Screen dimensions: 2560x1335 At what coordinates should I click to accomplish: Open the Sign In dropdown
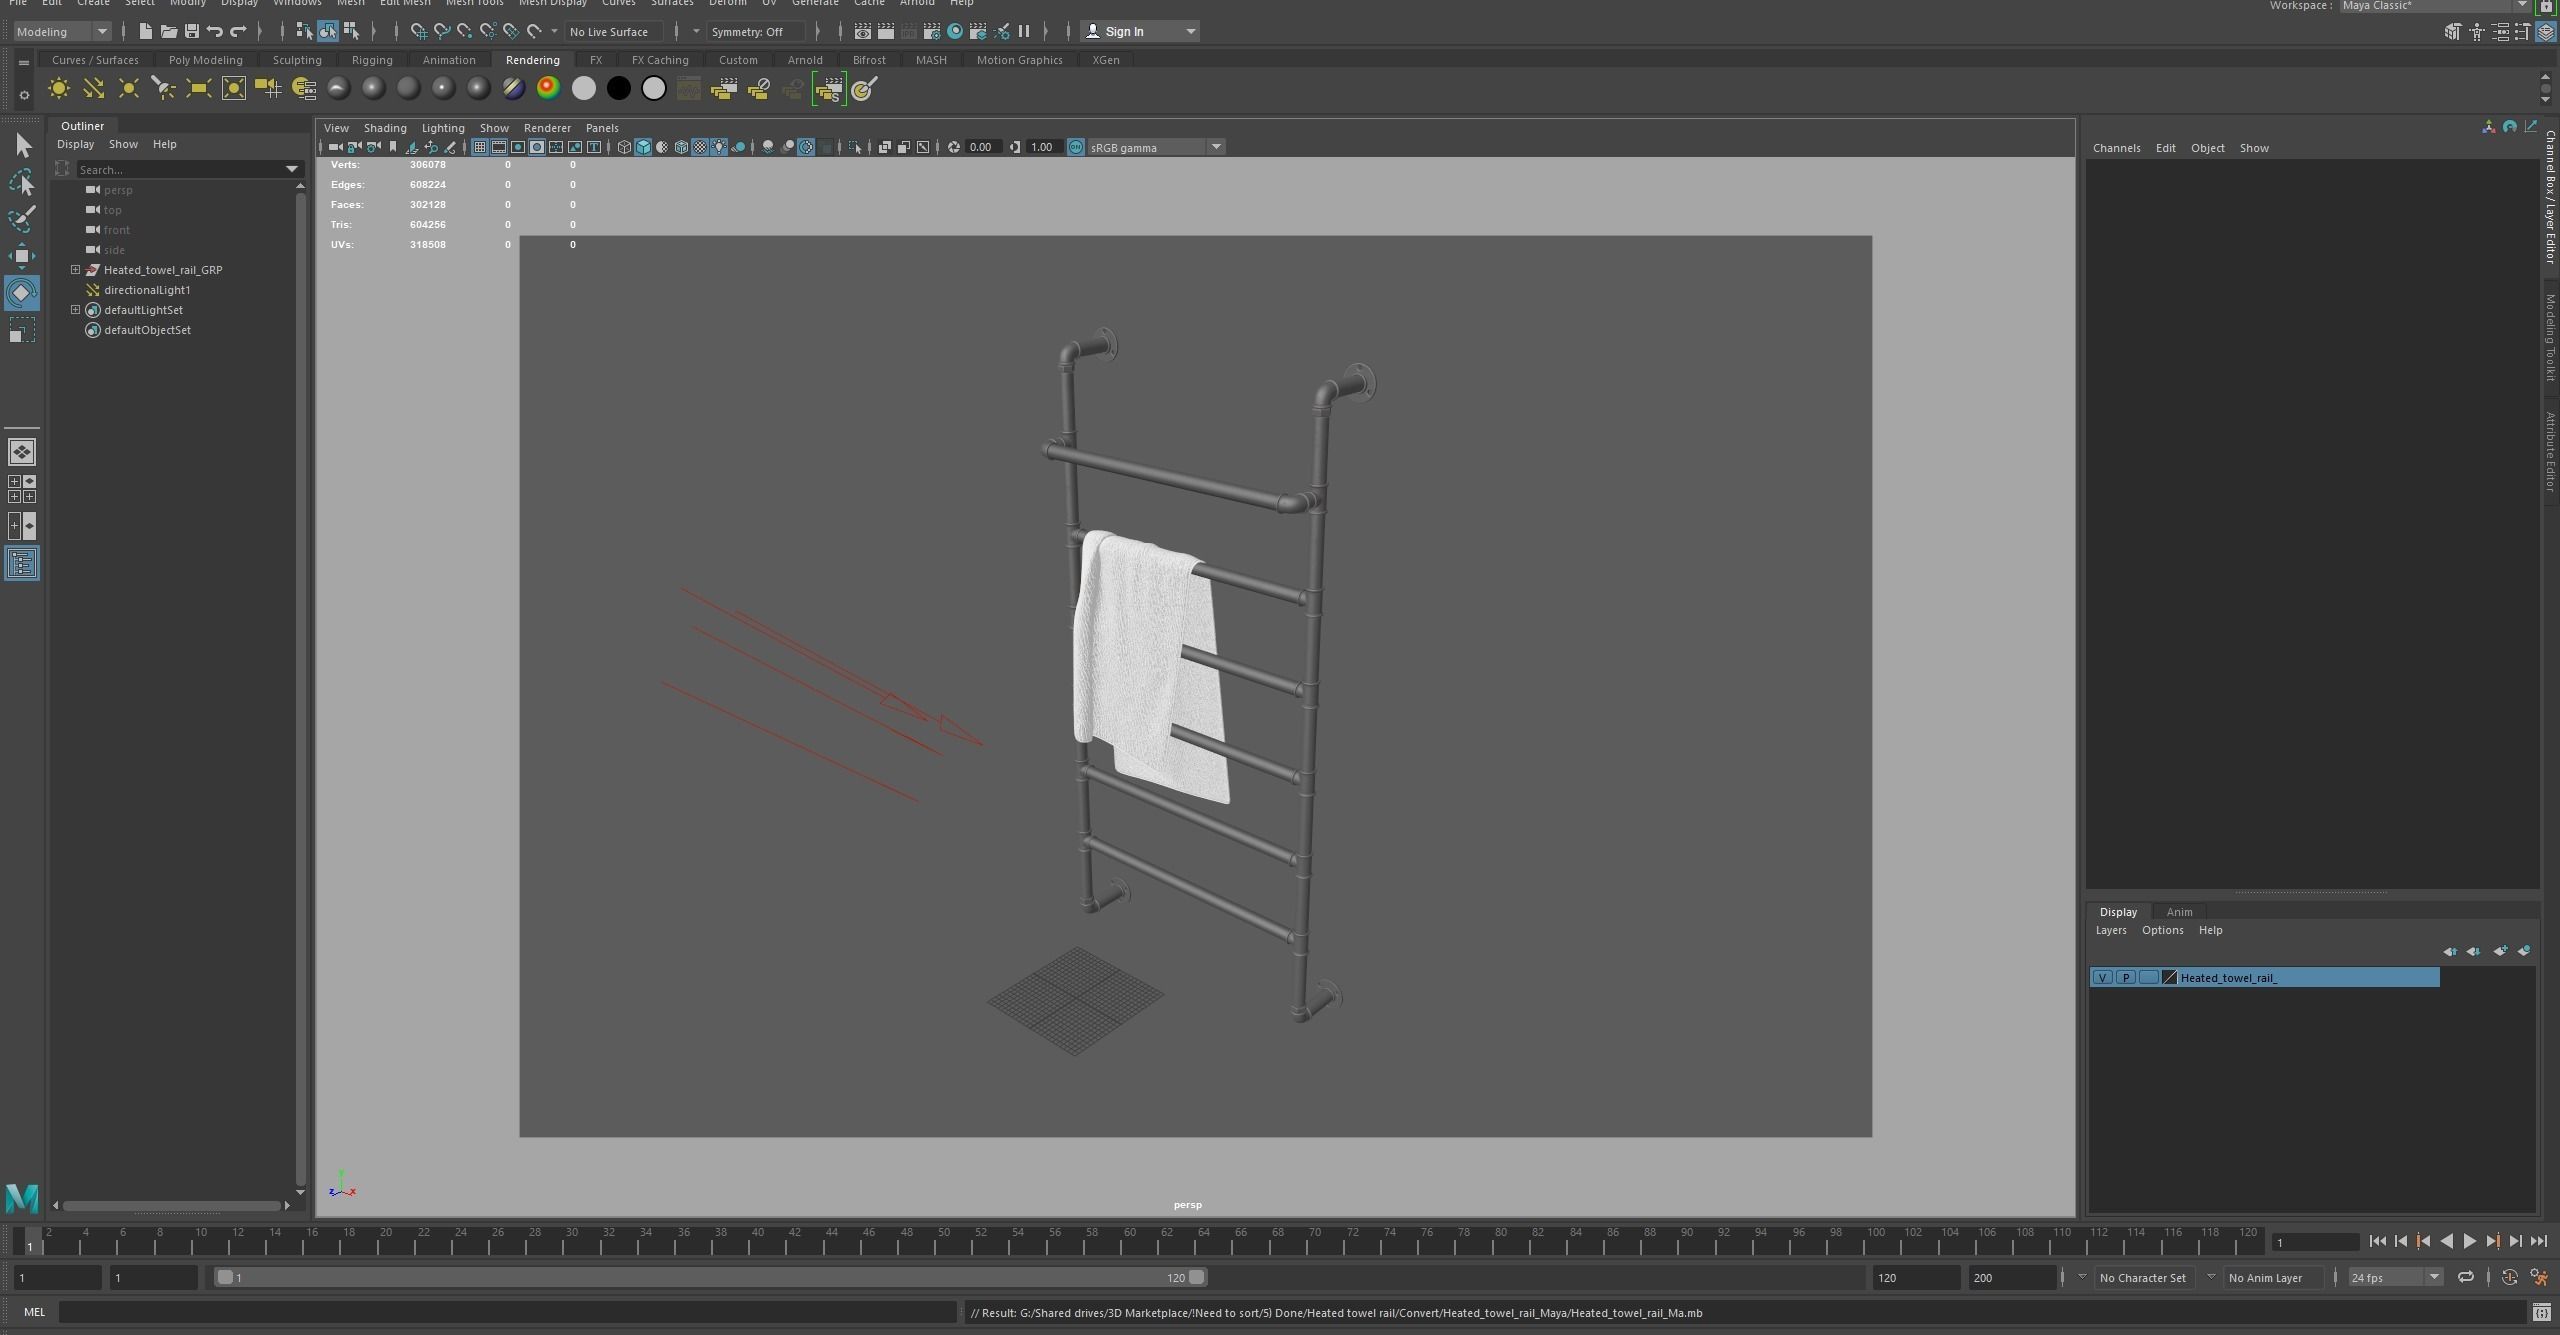1140,32
